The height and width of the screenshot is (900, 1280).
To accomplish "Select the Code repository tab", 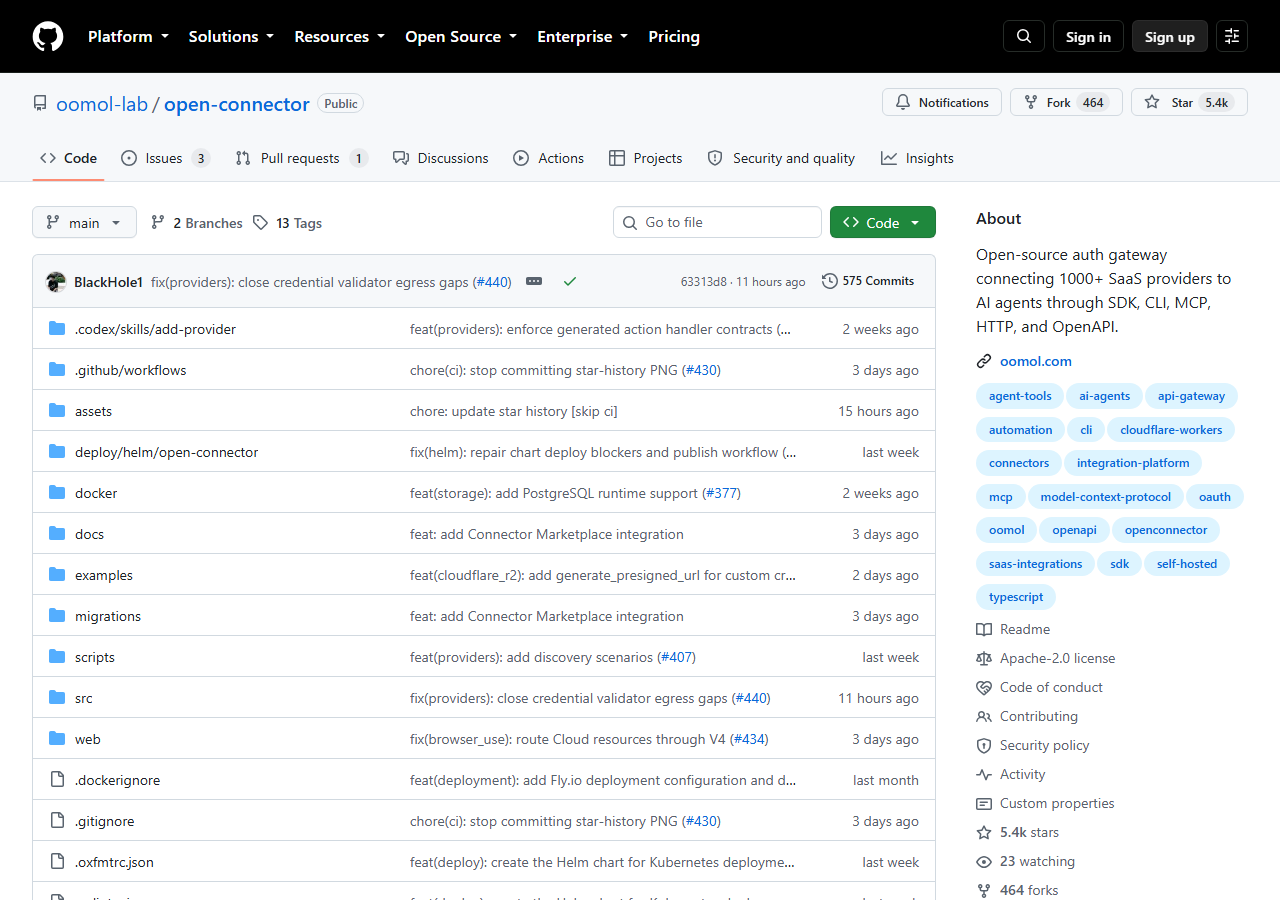I will click(x=68, y=158).
